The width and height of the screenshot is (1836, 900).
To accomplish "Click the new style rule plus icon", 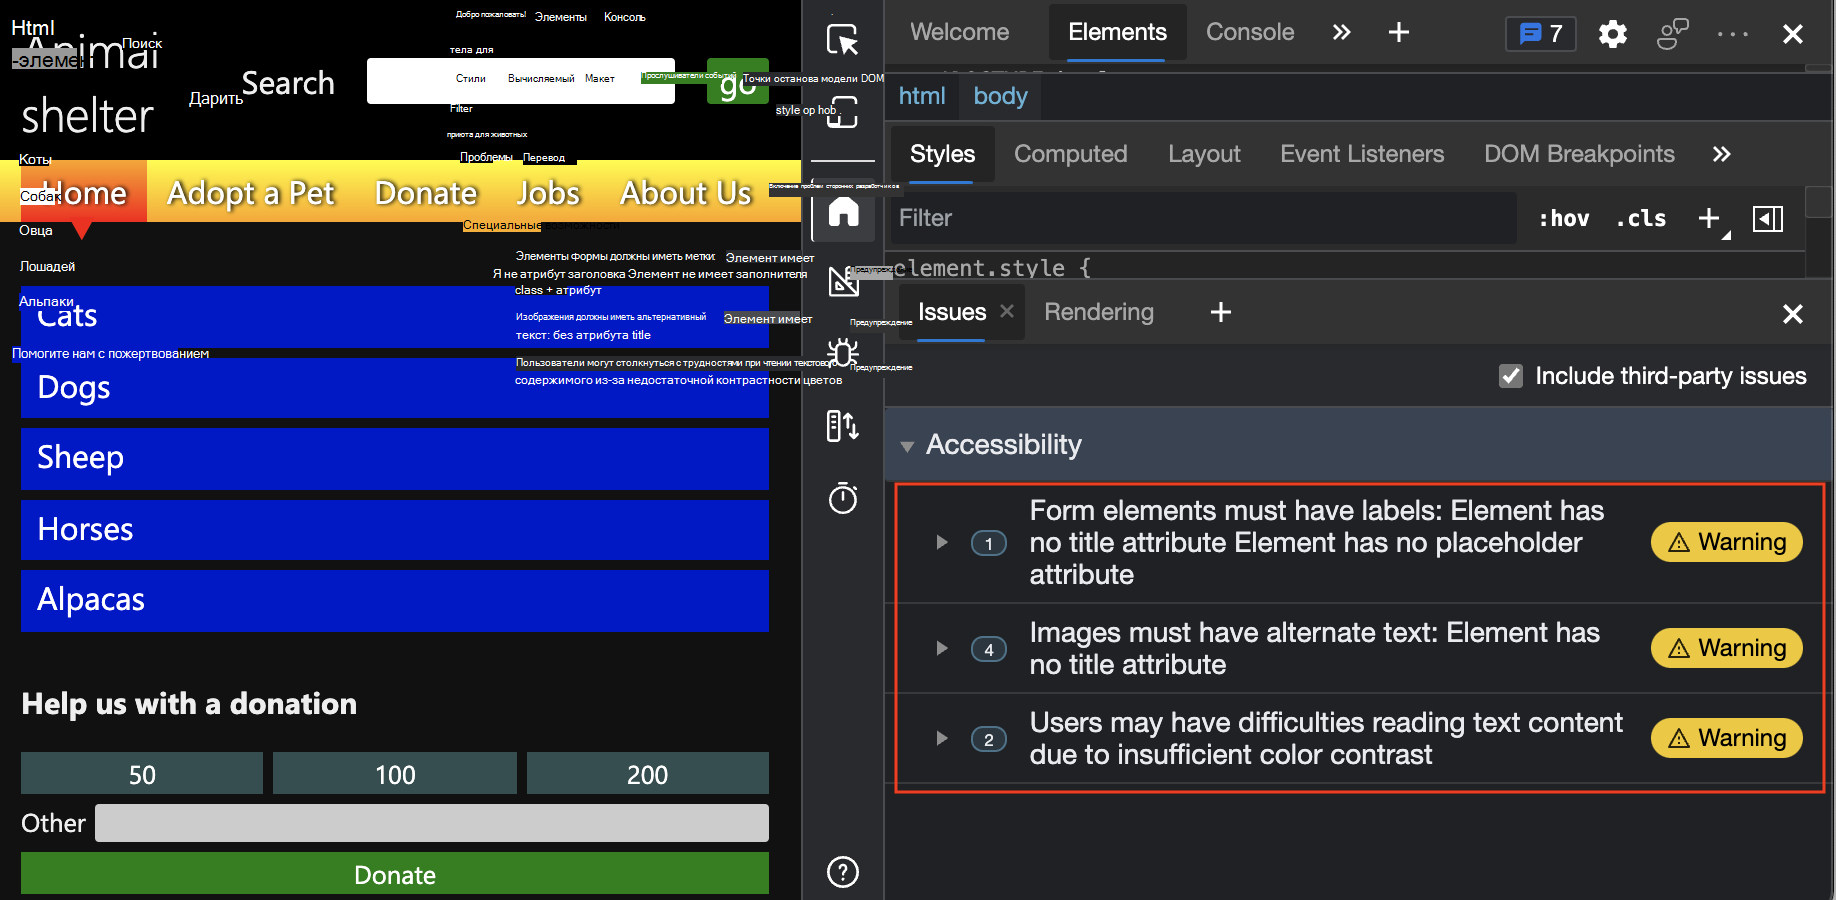I will click(1709, 218).
